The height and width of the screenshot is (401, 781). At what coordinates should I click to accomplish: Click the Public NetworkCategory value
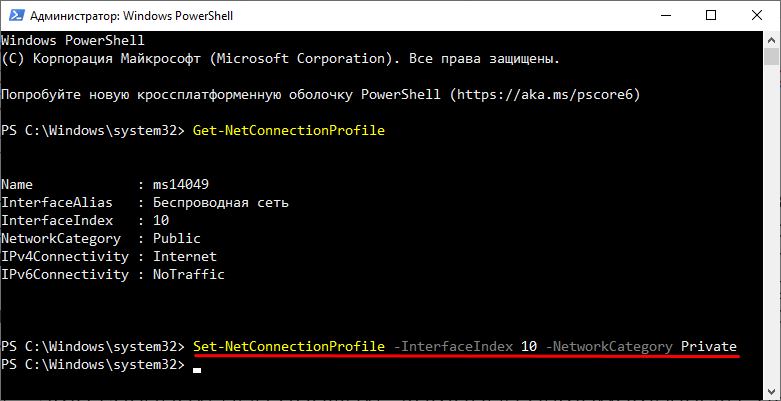pos(177,239)
